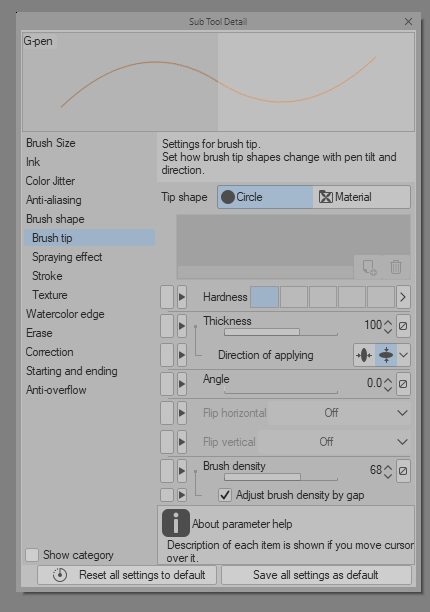Expand the Flip vertical row arrow
This screenshot has height=612, width=430.
point(182,442)
